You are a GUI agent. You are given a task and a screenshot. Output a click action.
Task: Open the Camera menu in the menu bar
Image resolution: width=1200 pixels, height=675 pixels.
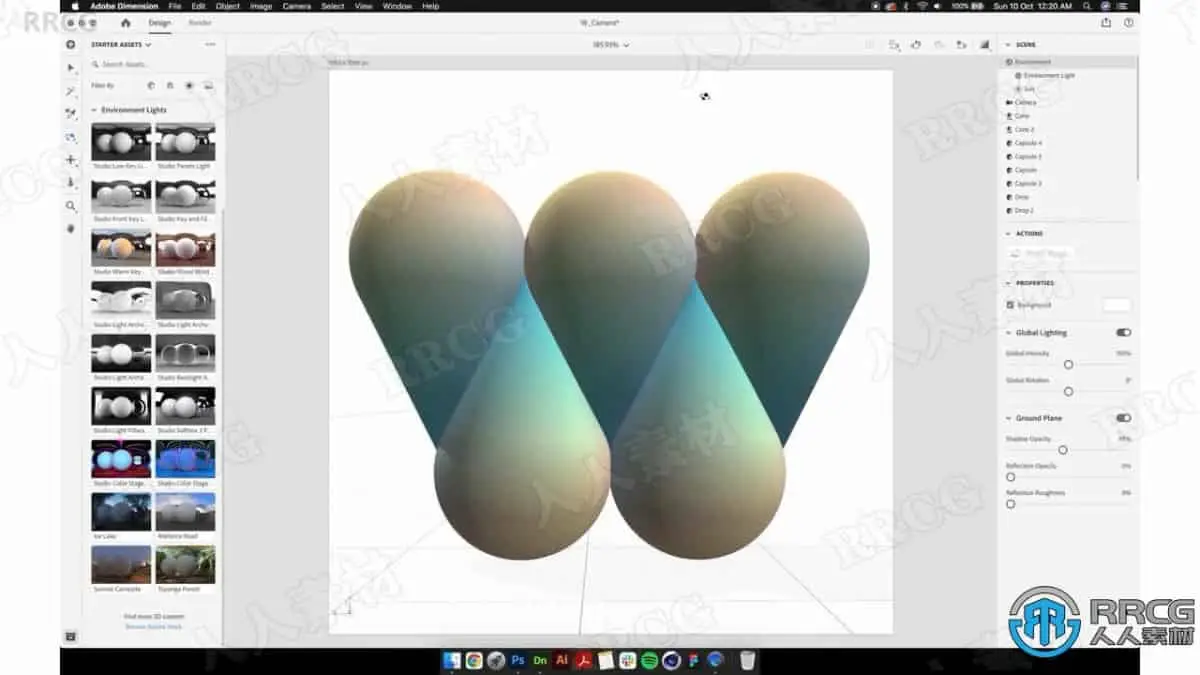tap(296, 6)
